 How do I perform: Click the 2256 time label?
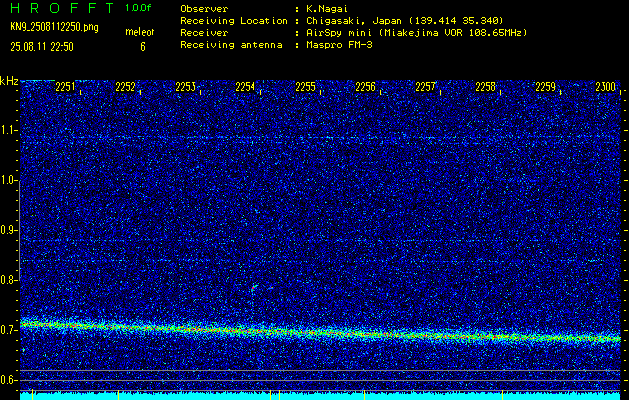click(365, 86)
